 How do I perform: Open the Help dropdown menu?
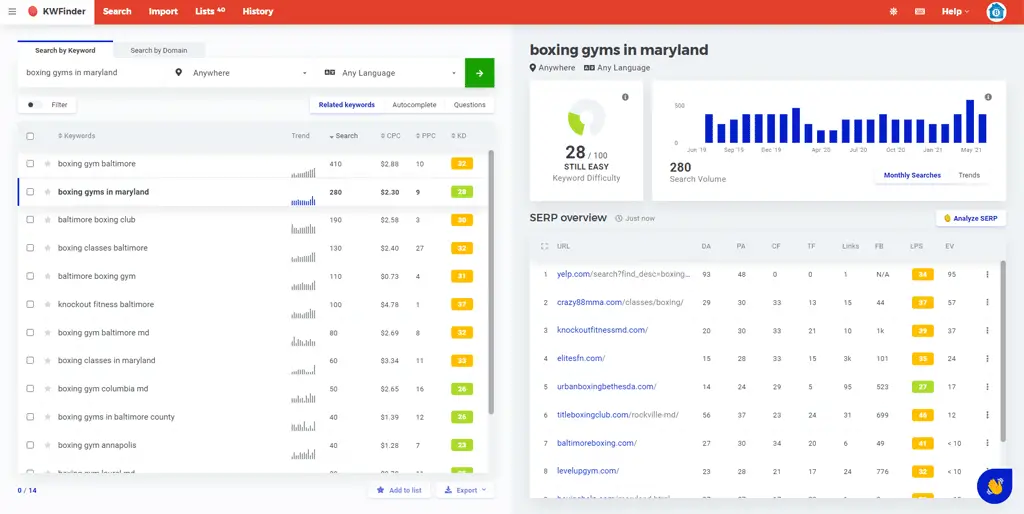(955, 12)
